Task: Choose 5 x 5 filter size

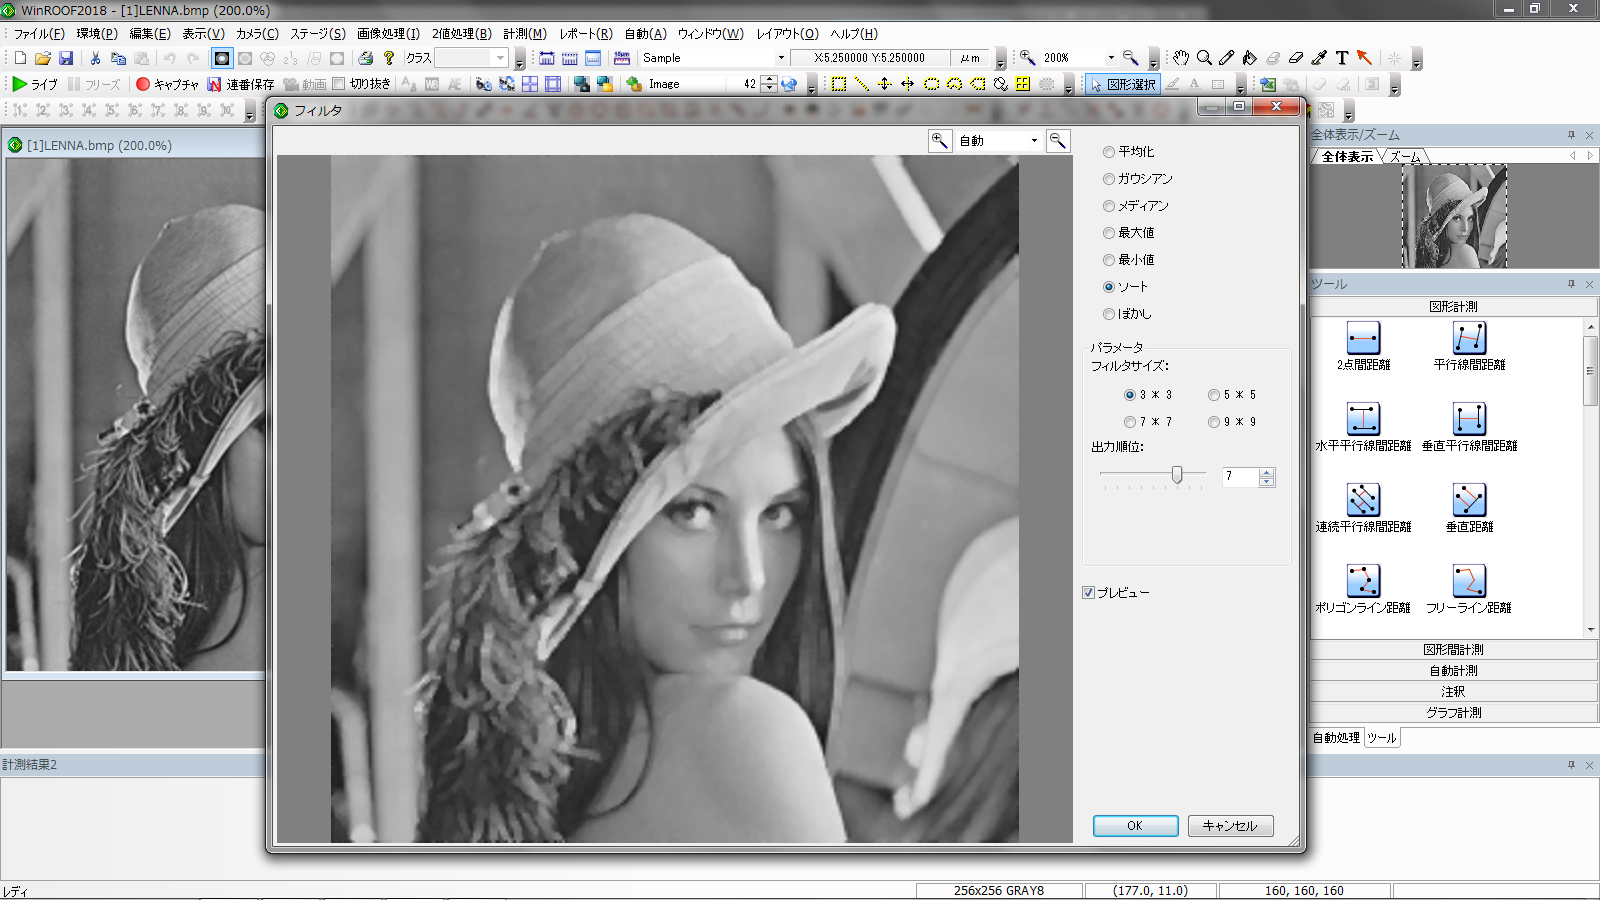Action: click(x=1214, y=395)
